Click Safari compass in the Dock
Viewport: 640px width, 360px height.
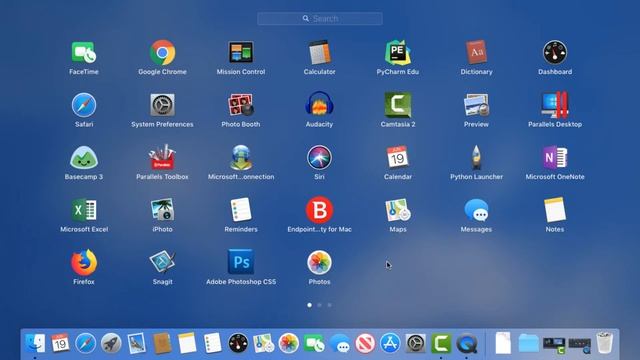85,343
